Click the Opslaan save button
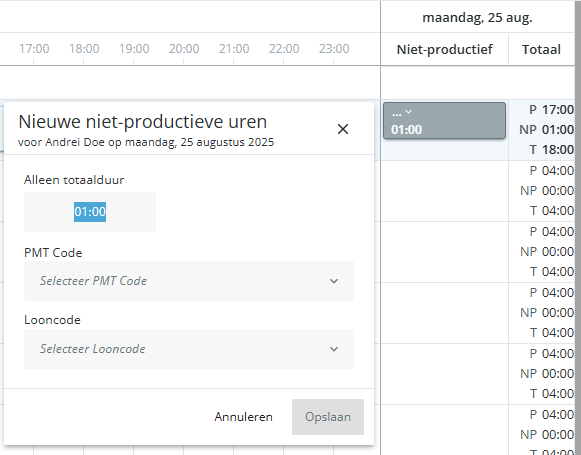The image size is (581, 455). coord(328,417)
